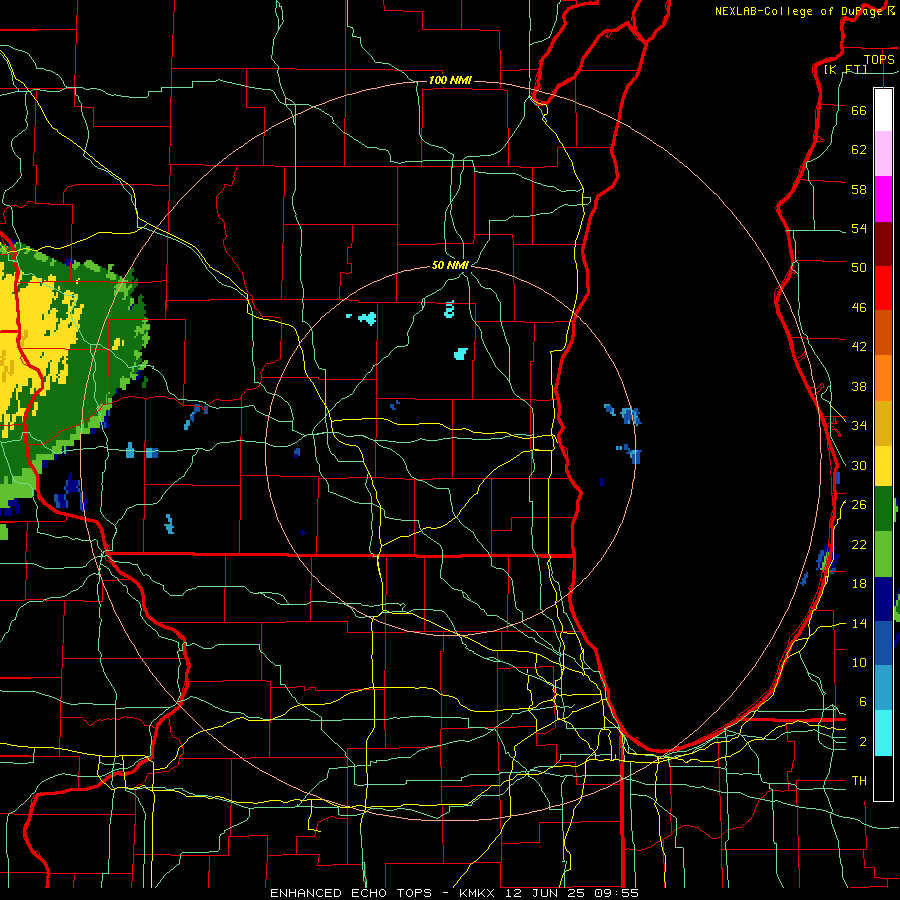900x900 pixels.
Task: Click the dark orange 42 kft legend swatch
Action: coord(883,332)
